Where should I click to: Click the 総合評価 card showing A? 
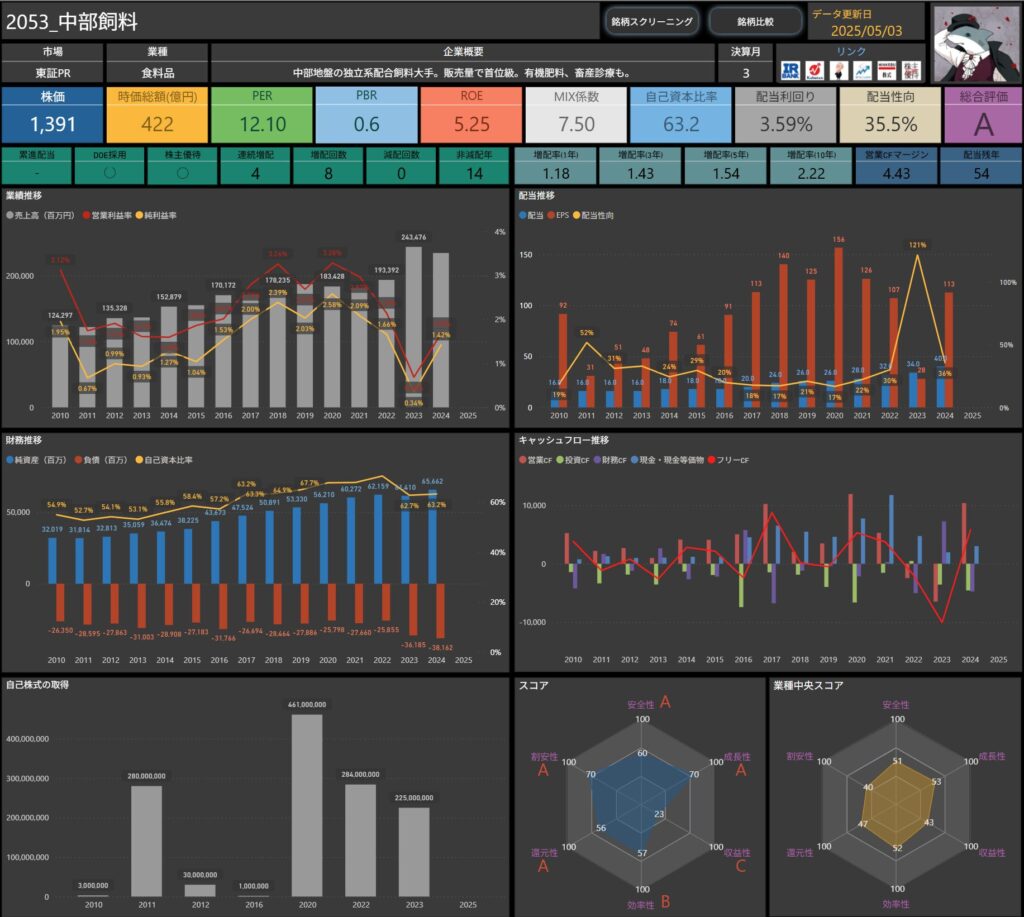tap(984, 115)
